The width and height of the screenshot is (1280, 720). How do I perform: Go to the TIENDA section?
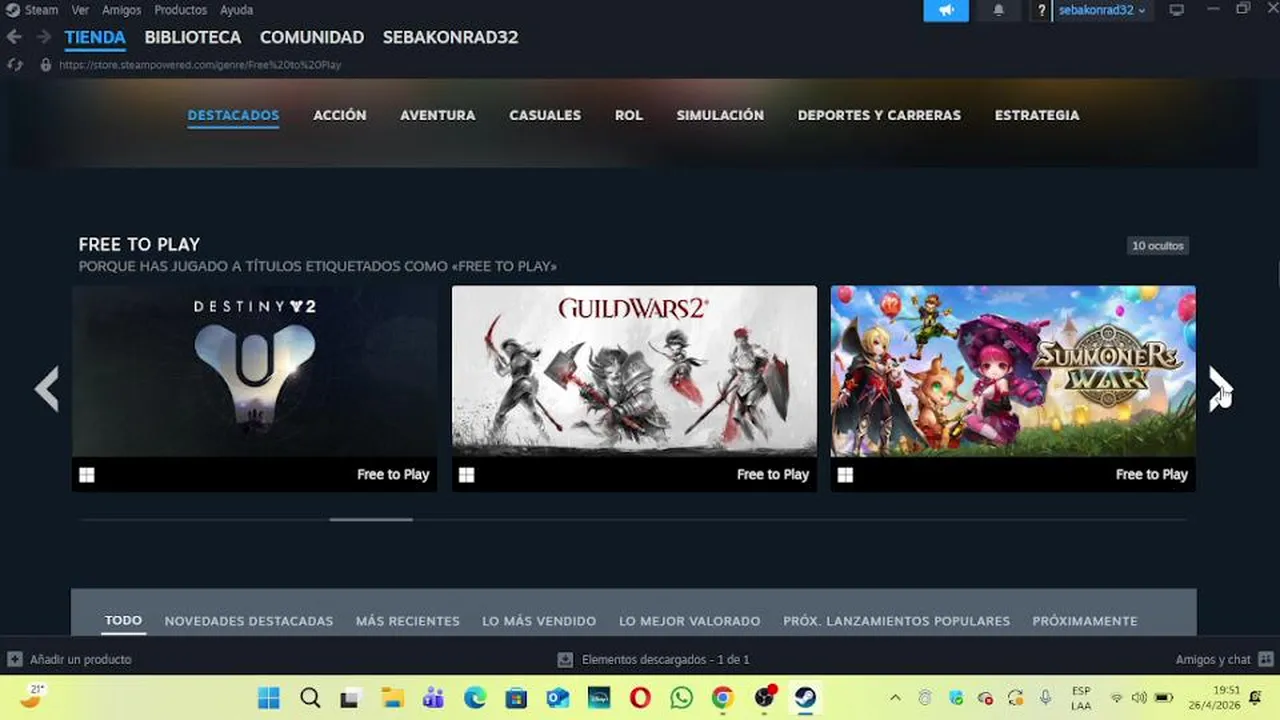(95, 37)
